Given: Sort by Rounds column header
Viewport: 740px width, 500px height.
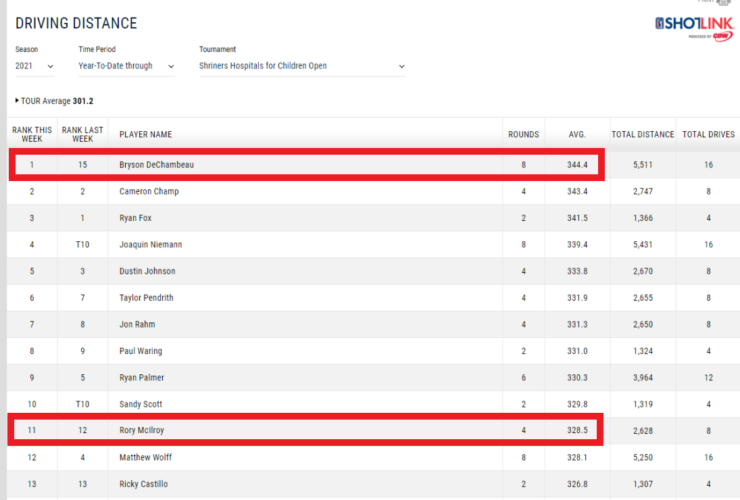Looking at the screenshot, I should (523, 135).
